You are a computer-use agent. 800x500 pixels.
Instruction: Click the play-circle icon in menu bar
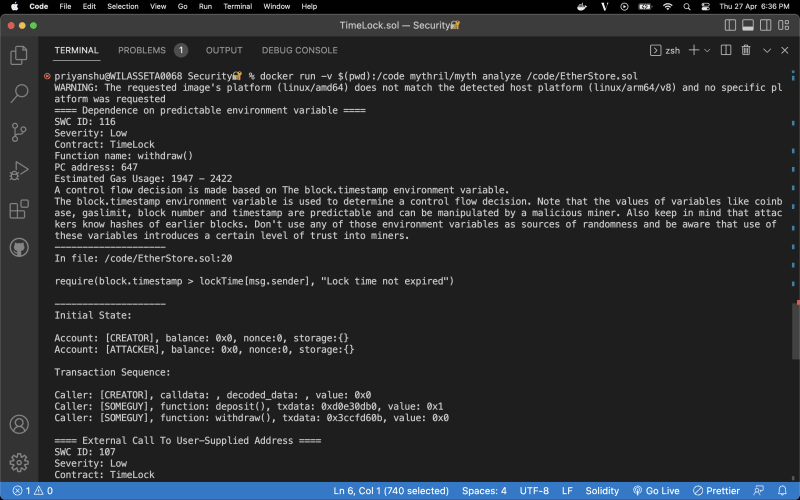[x=624, y=6]
